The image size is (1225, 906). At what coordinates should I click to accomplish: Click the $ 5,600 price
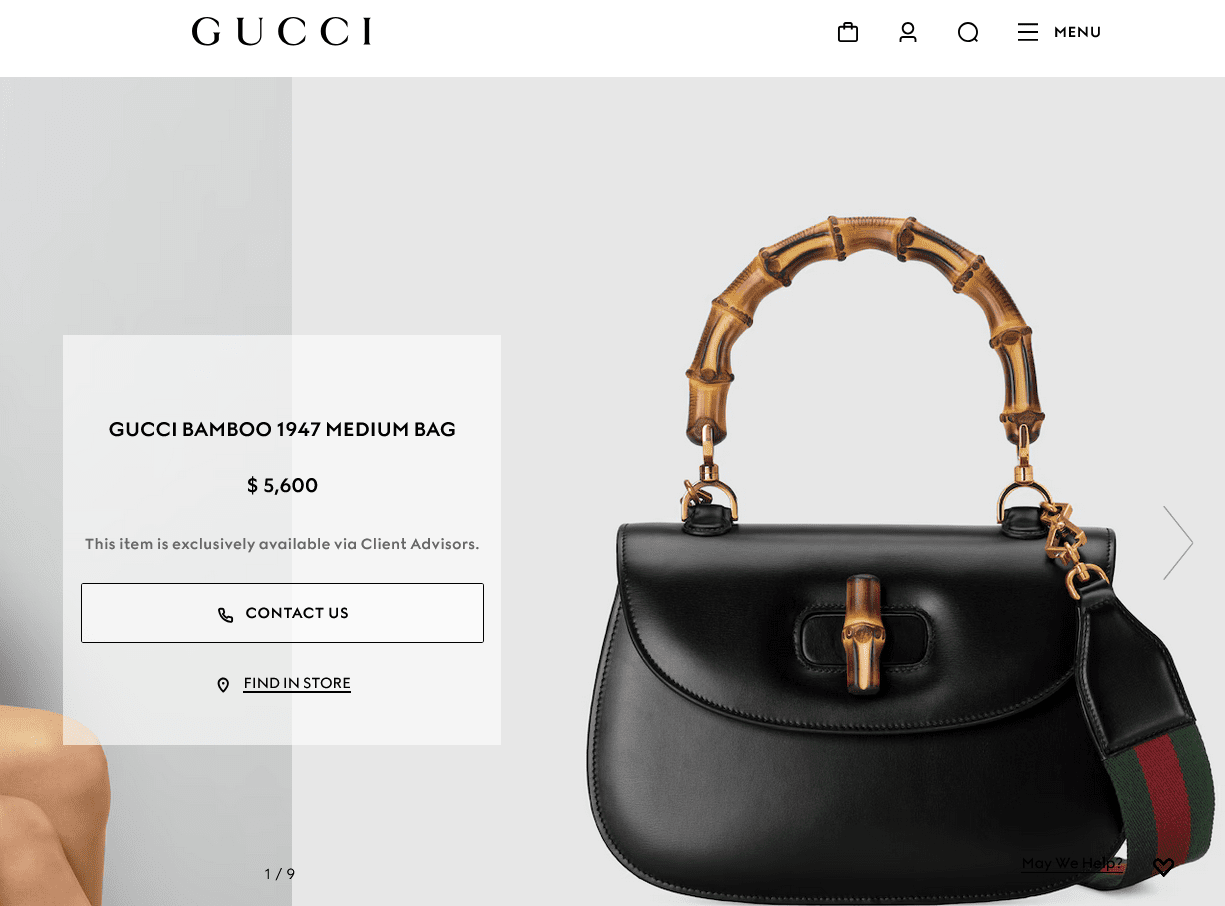[x=282, y=486]
